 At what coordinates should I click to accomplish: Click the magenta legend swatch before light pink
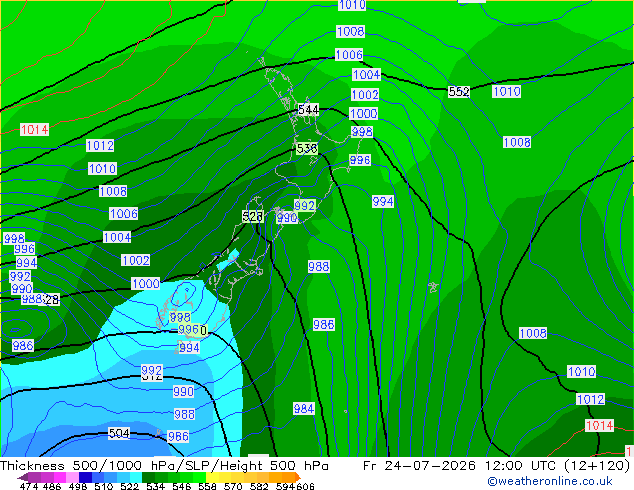point(60,477)
